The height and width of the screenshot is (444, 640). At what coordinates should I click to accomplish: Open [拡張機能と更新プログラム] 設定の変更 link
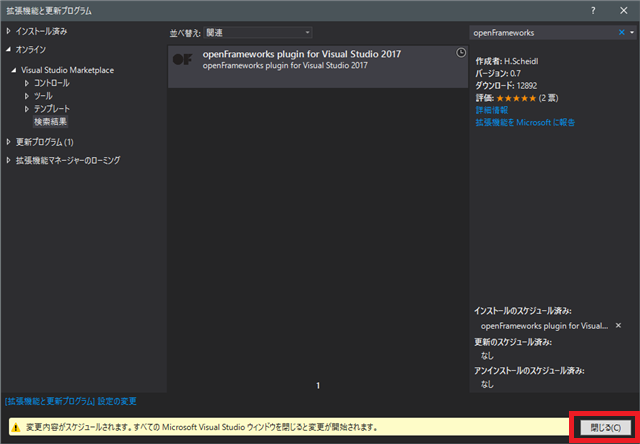click(71, 401)
